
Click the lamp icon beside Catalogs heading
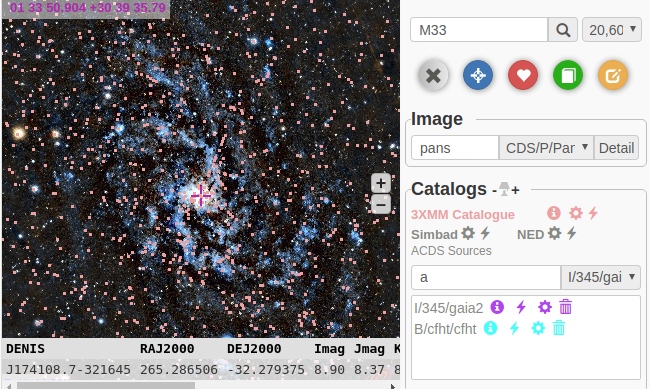[504, 189]
